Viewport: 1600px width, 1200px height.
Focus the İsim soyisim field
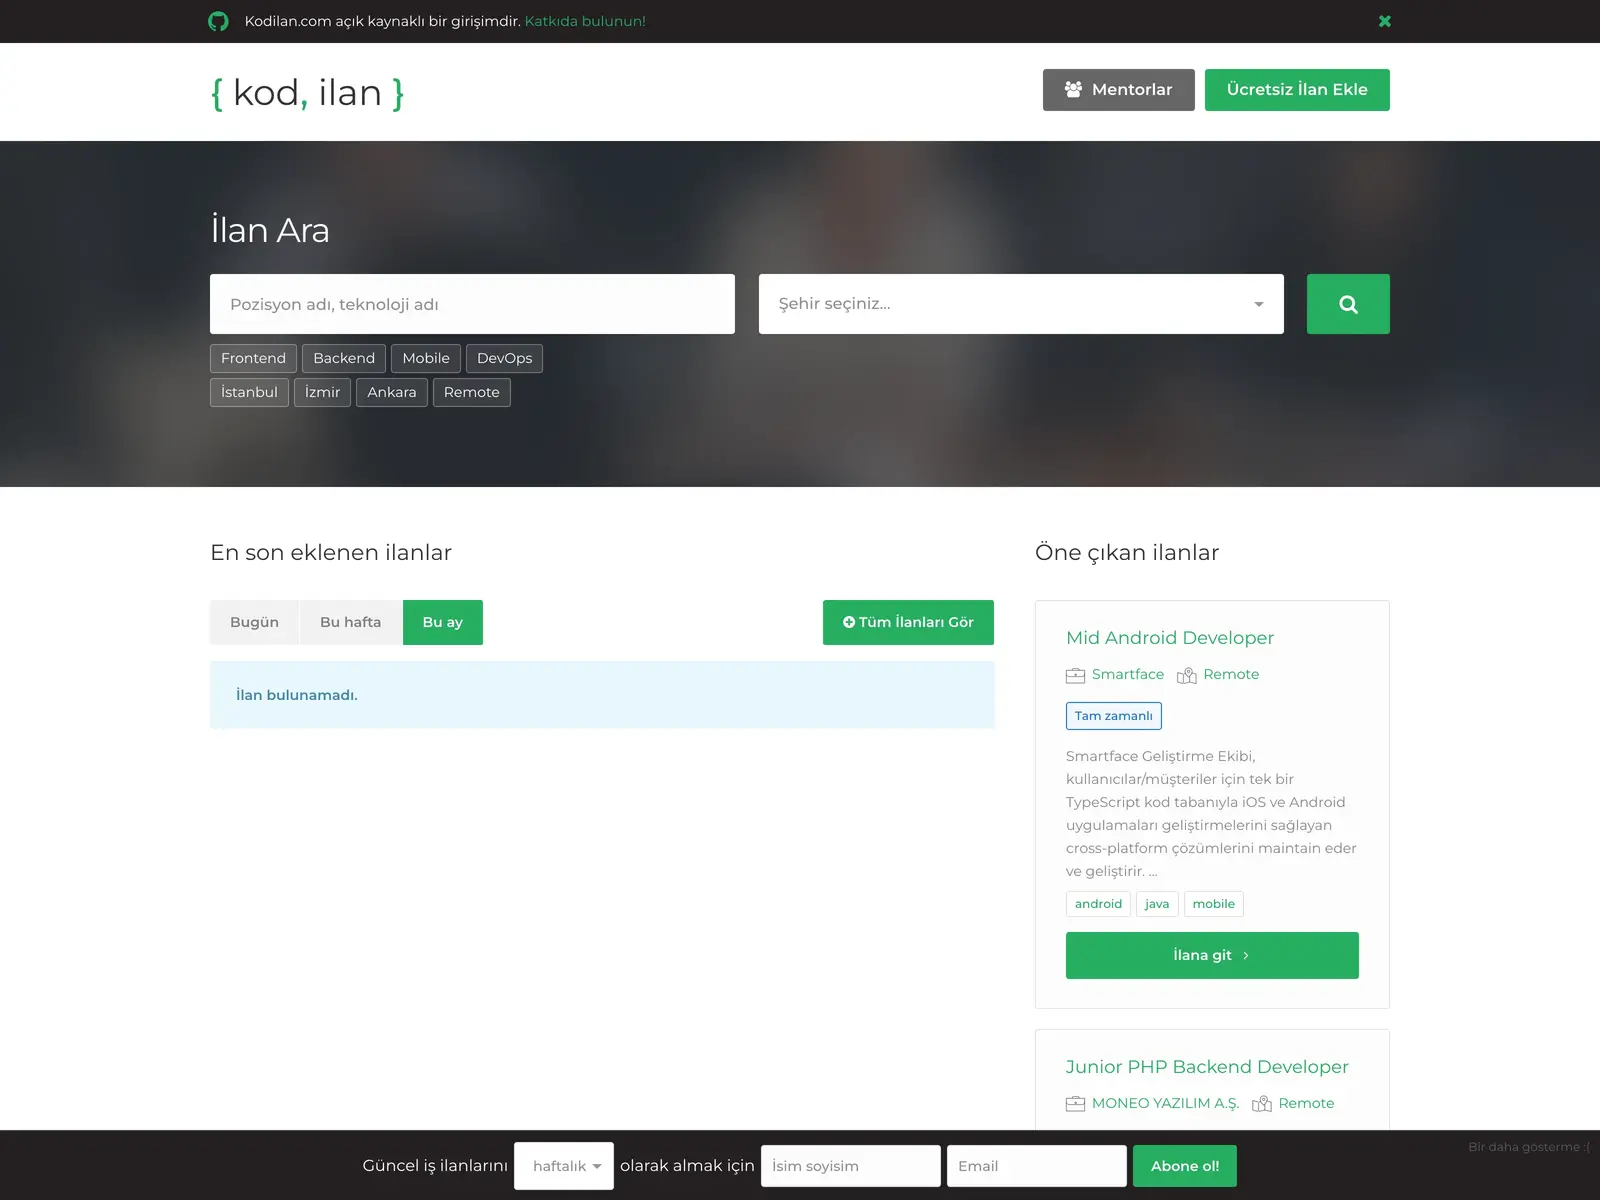[x=851, y=1166]
